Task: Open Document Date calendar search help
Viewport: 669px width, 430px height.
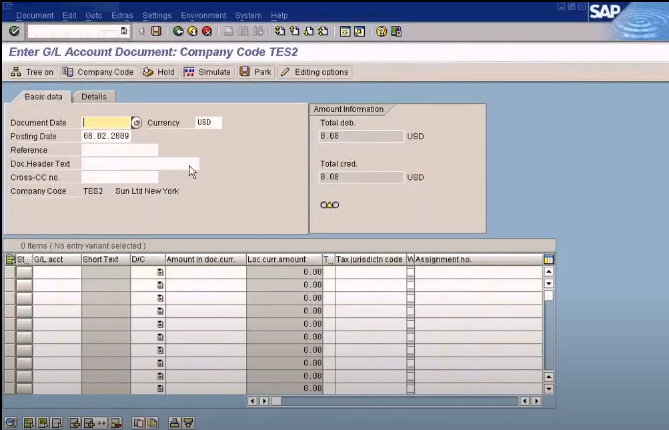Action: click(136, 123)
